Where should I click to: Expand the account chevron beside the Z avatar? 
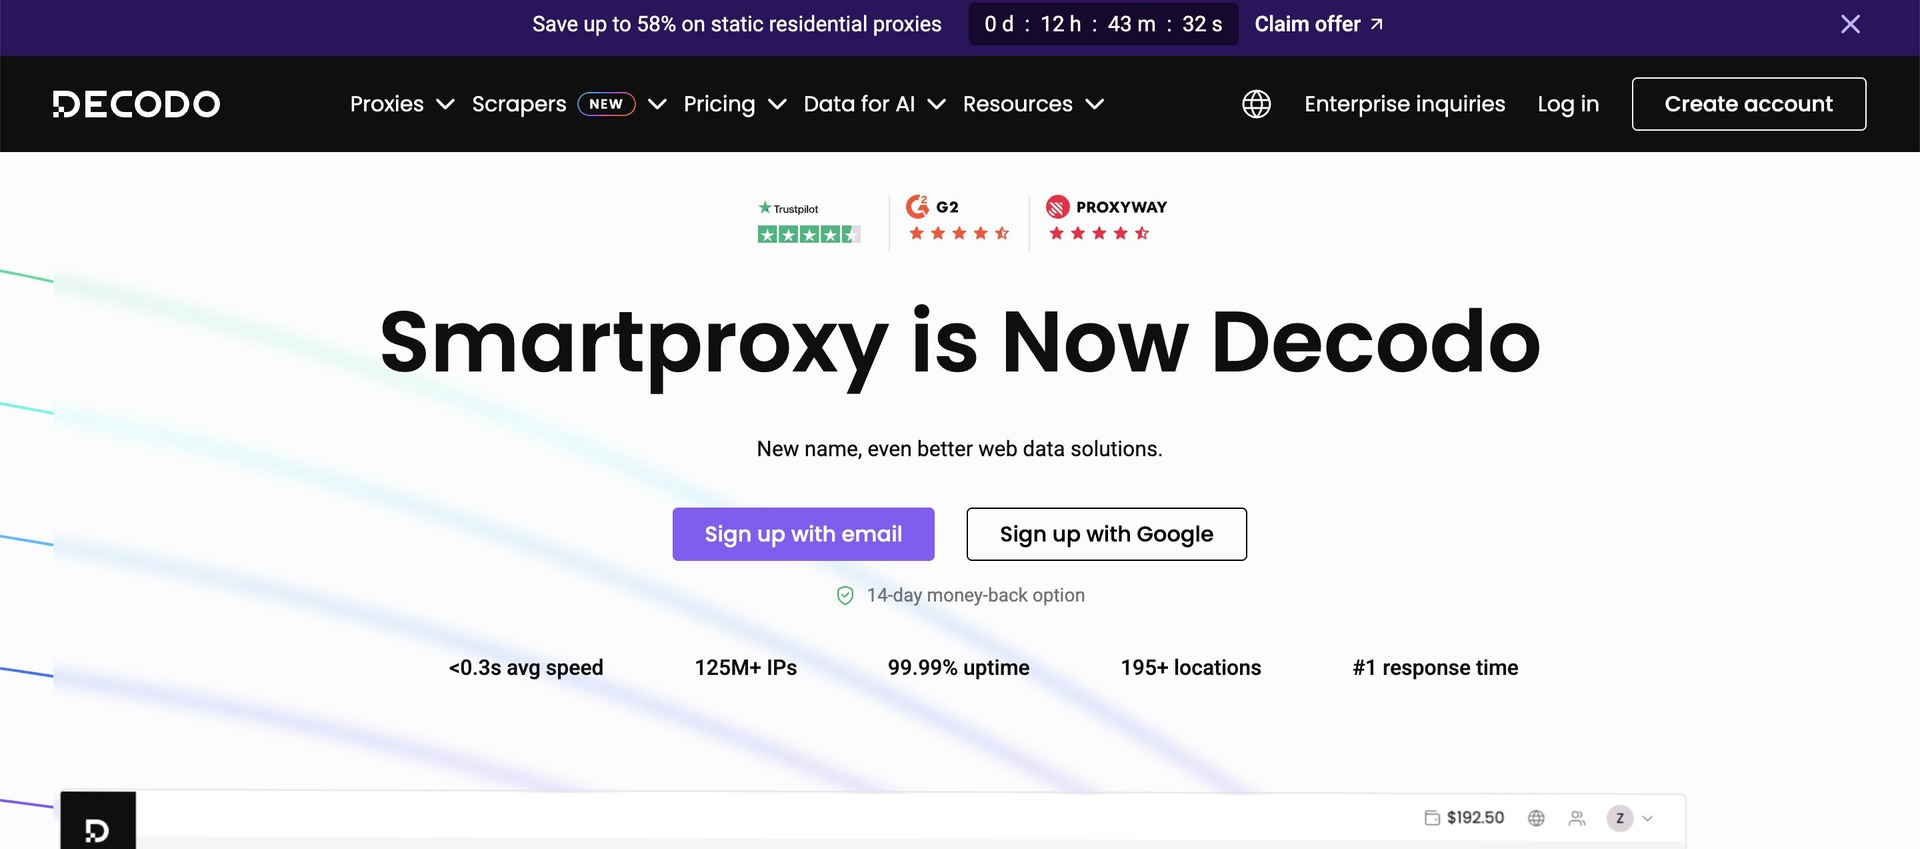pos(1647,818)
